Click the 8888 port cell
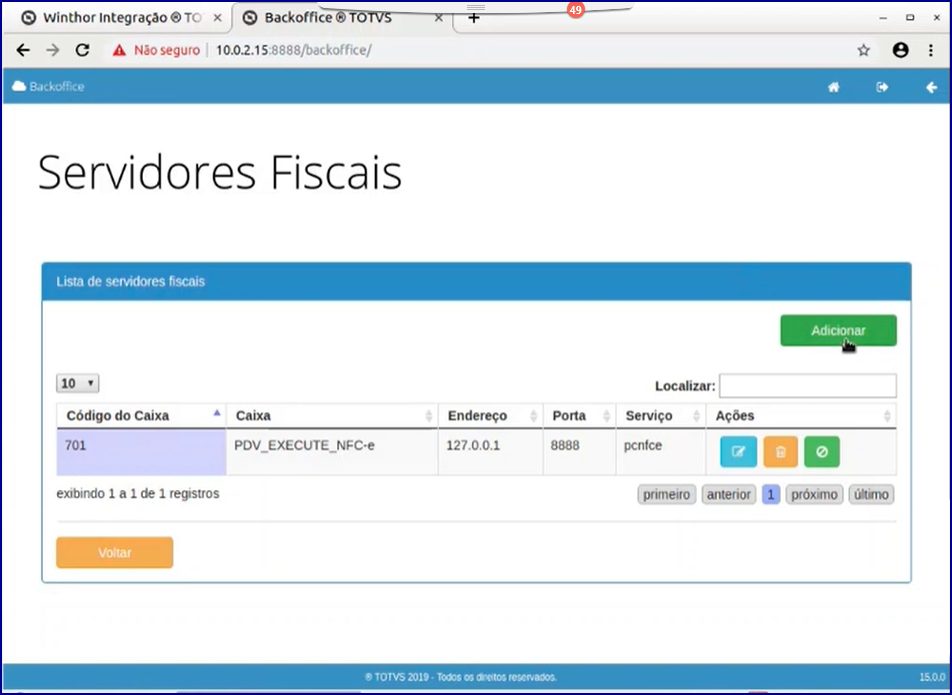 point(579,452)
